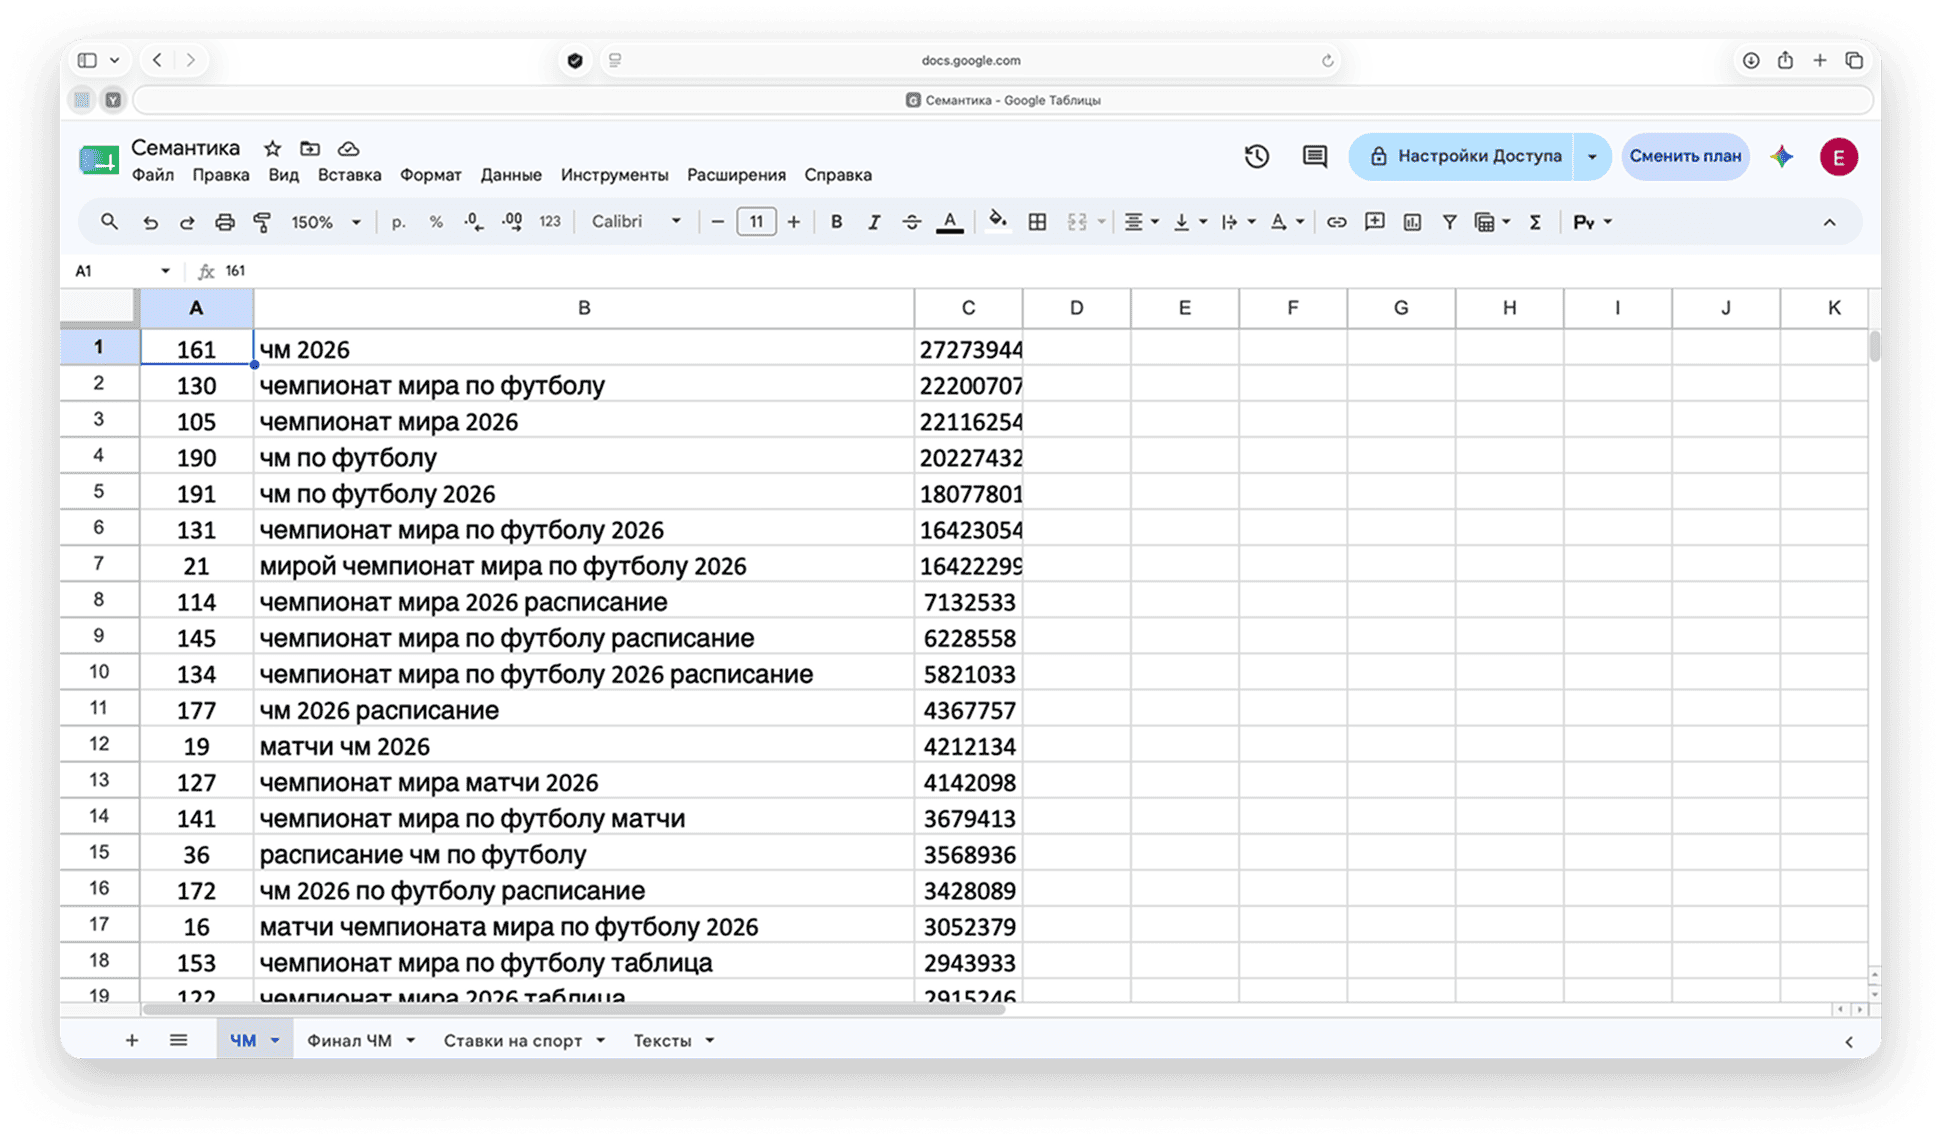Image resolution: width=1942 pixels, height=1140 pixels.
Task: Decrease font size with minus button
Action: click(717, 222)
